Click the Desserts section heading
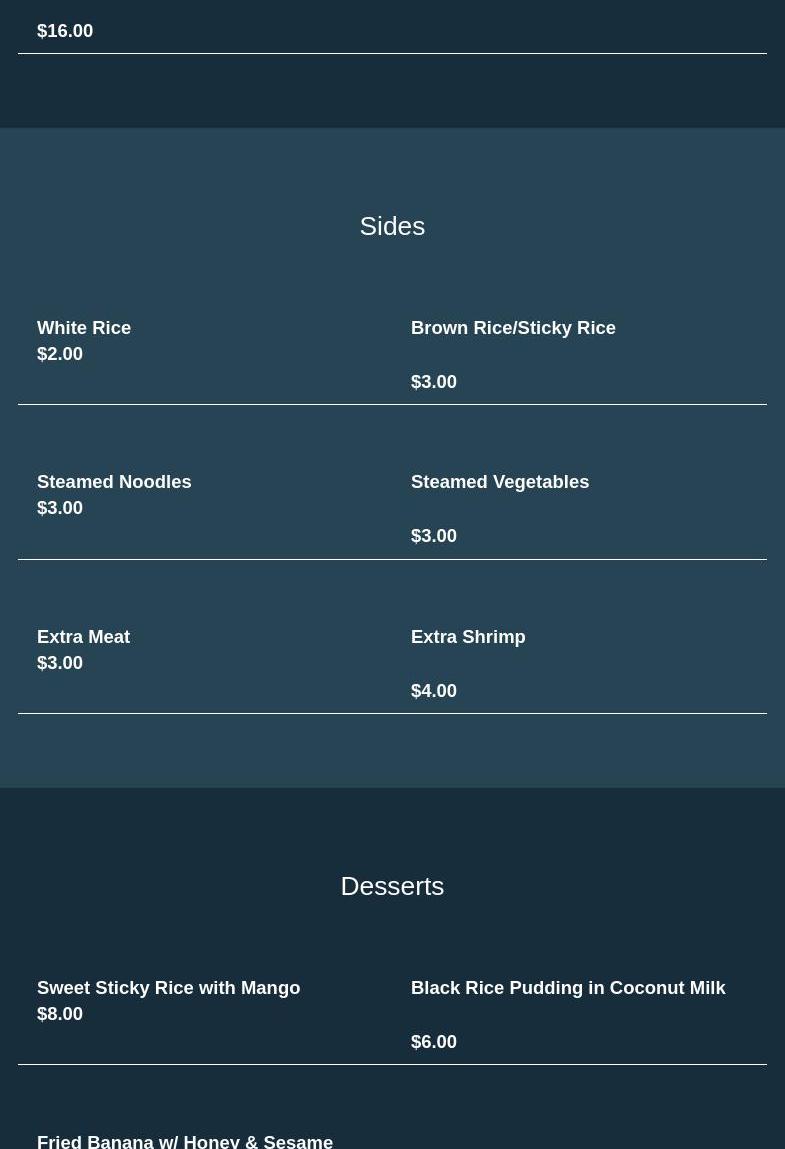 pyautogui.click(x=392, y=886)
